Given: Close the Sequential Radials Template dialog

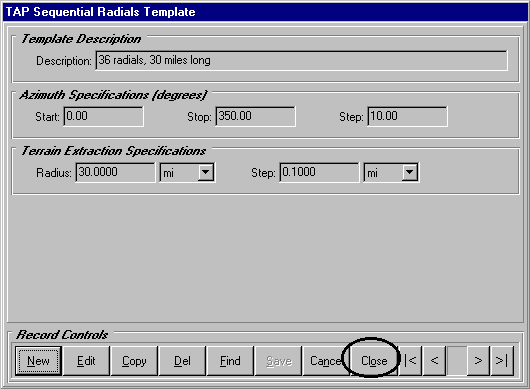Looking at the screenshot, I should point(374,361).
